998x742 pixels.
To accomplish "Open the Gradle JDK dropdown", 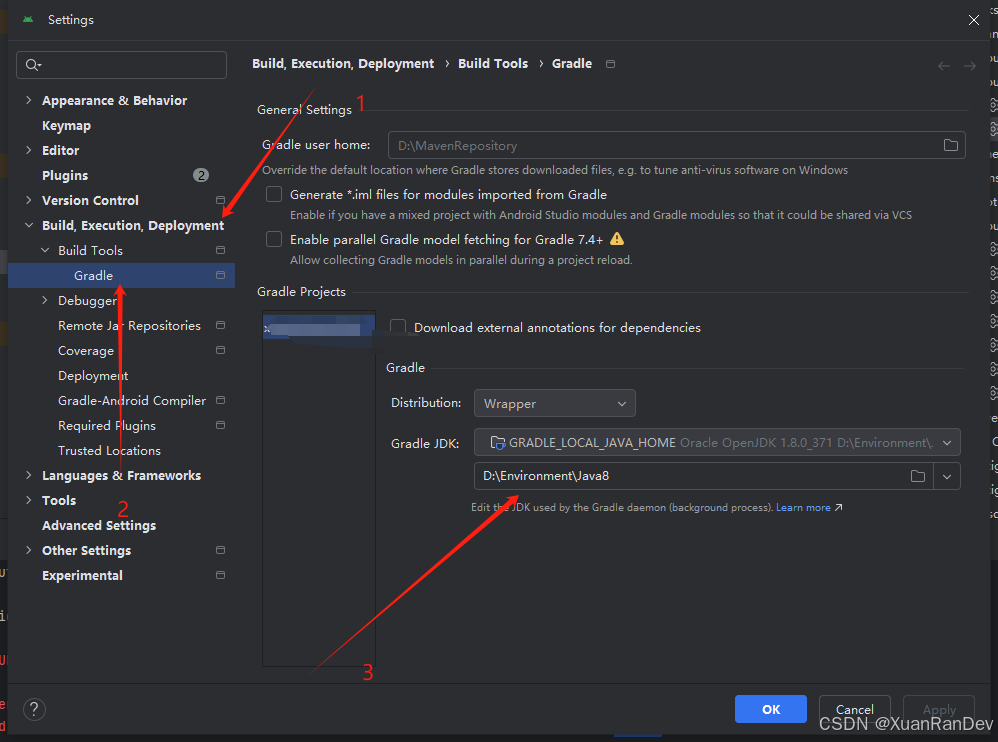I will tap(717, 442).
